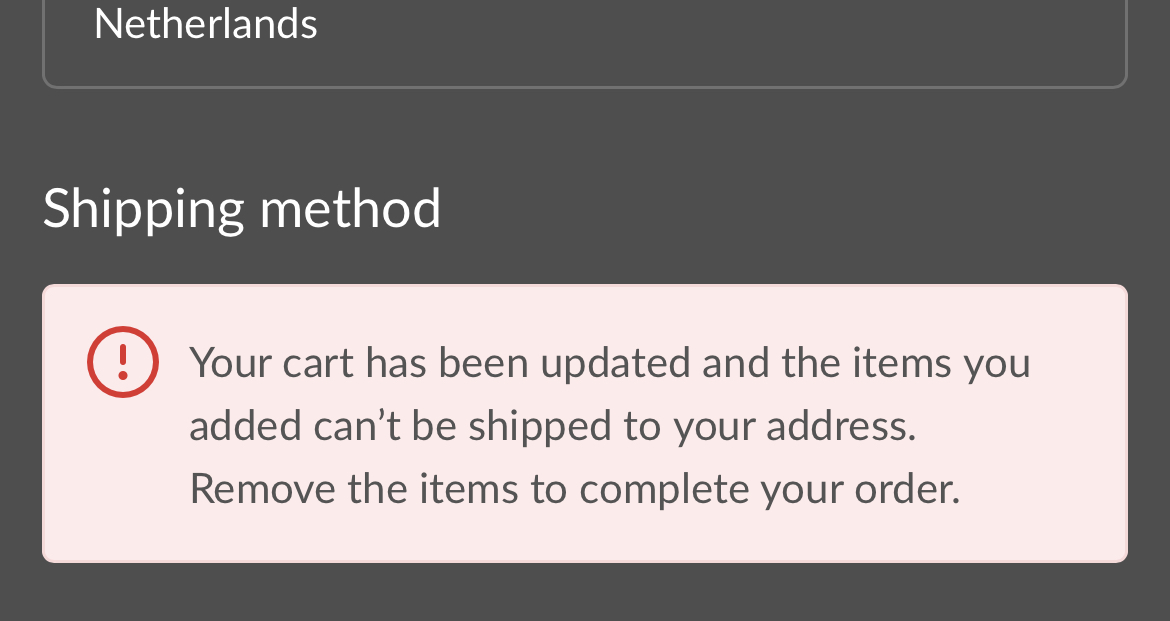Click the Netherlands country text
This screenshot has width=1170, height=621.
pos(205,23)
